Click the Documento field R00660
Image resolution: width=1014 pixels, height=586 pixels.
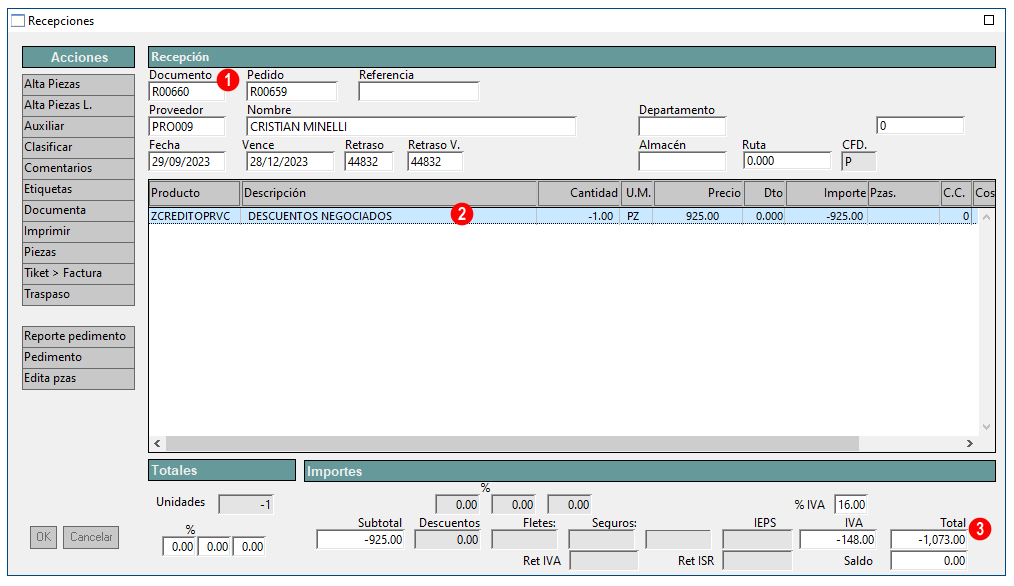(187, 92)
